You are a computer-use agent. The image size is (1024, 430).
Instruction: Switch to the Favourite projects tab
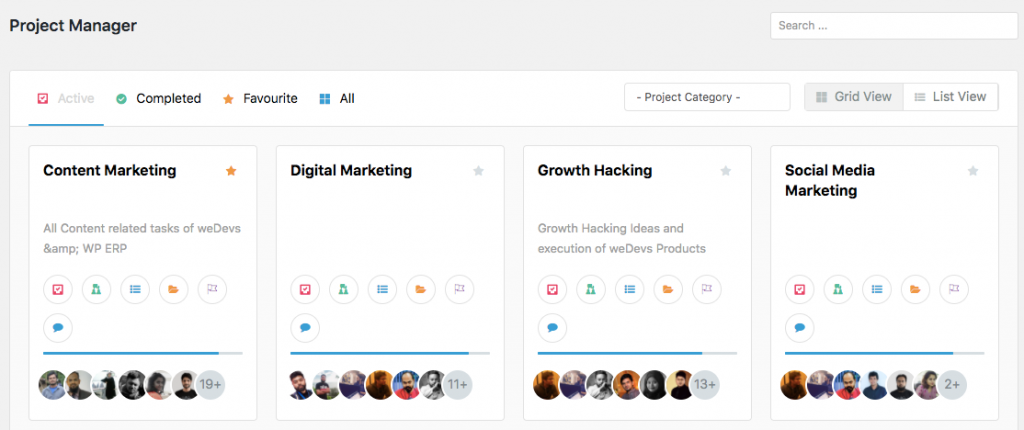(x=260, y=98)
